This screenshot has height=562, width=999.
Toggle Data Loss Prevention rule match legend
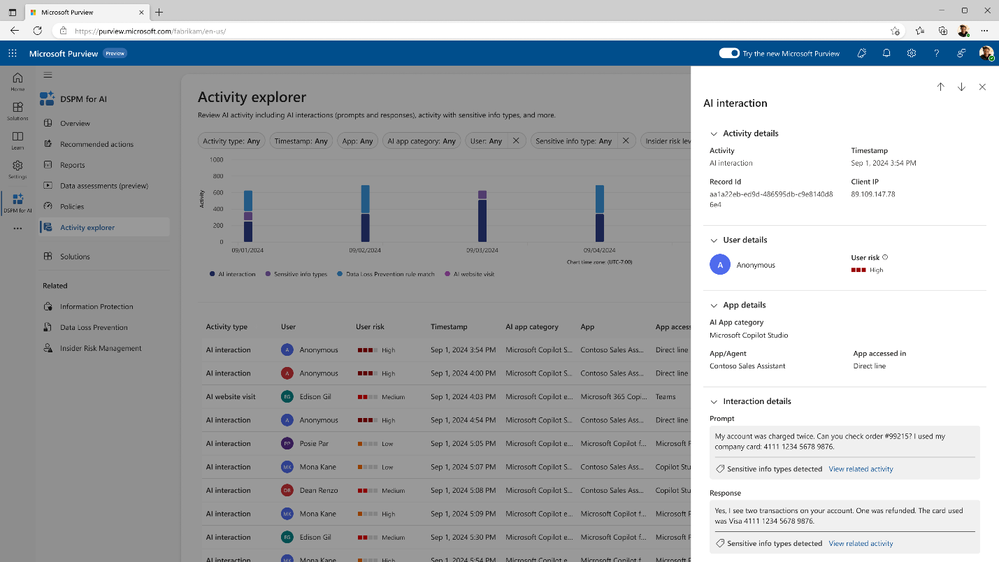coord(385,274)
